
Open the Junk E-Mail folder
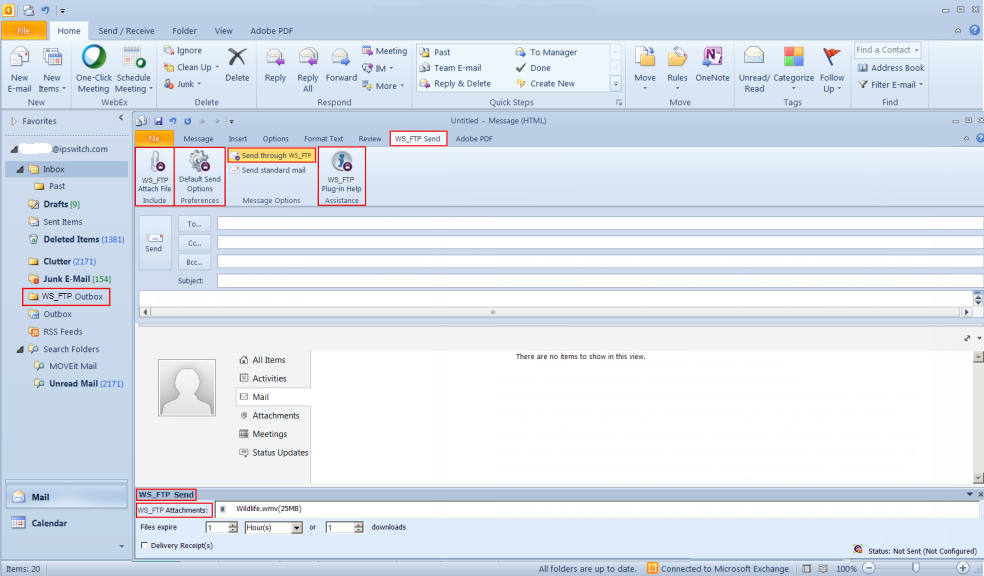tap(69, 279)
